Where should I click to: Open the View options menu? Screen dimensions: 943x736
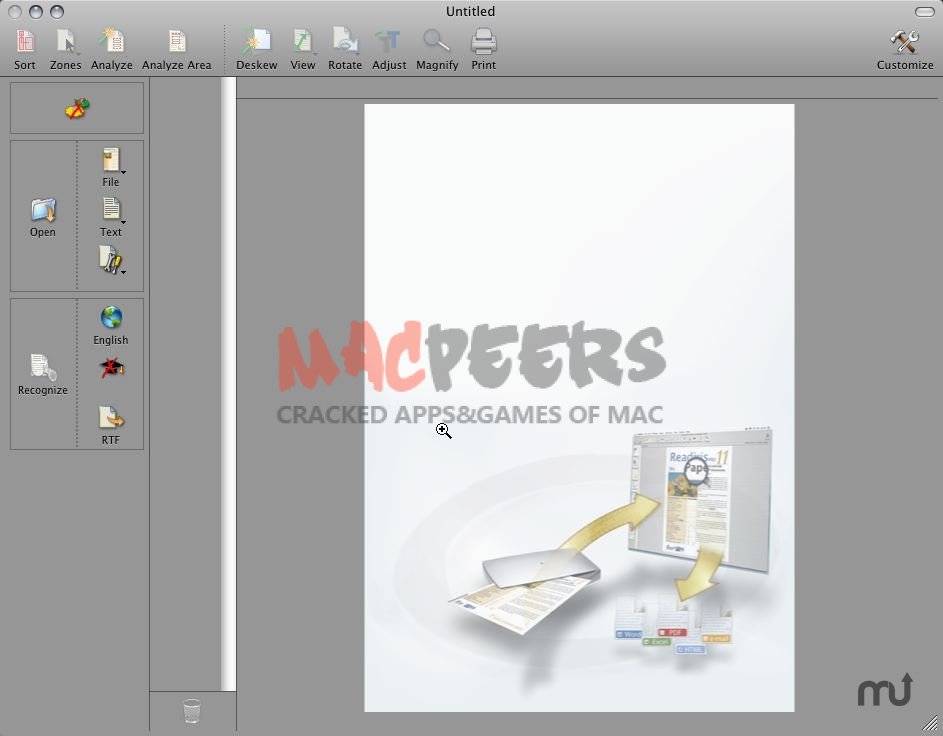(x=303, y=48)
